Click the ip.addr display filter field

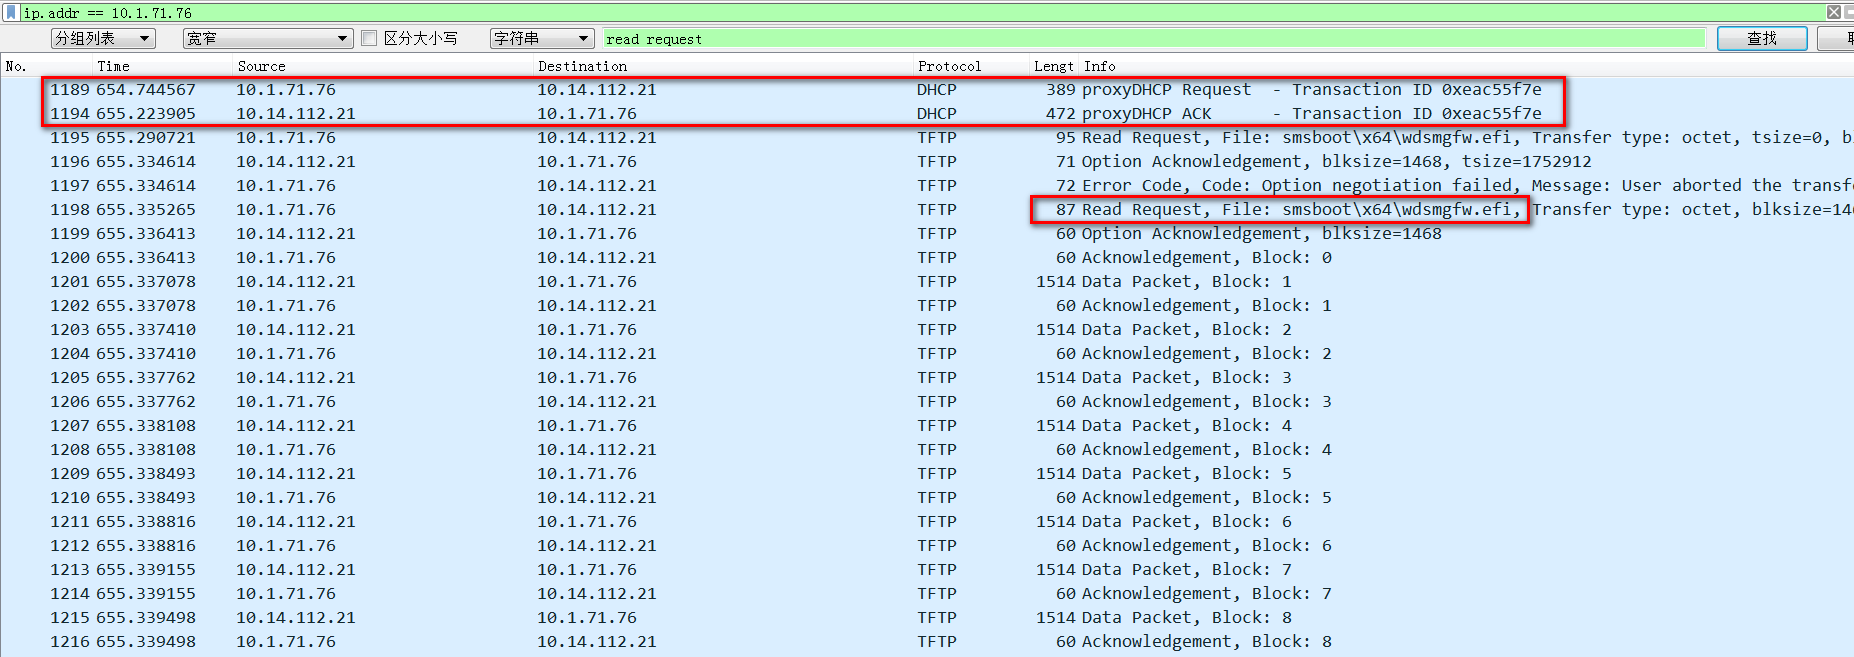pyautogui.click(x=920, y=12)
